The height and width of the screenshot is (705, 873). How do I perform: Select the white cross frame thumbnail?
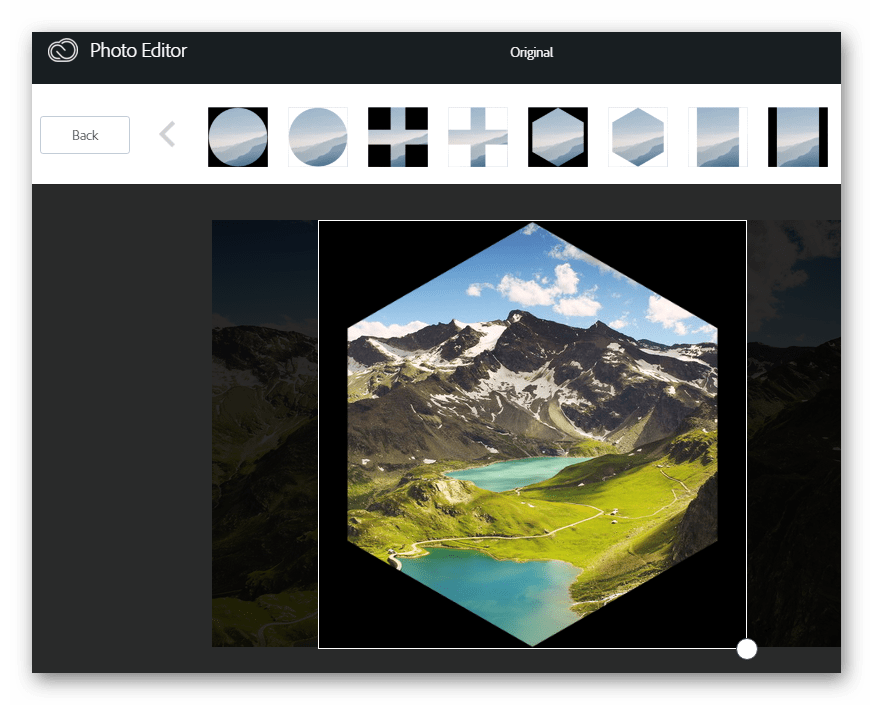(x=478, y=137)
